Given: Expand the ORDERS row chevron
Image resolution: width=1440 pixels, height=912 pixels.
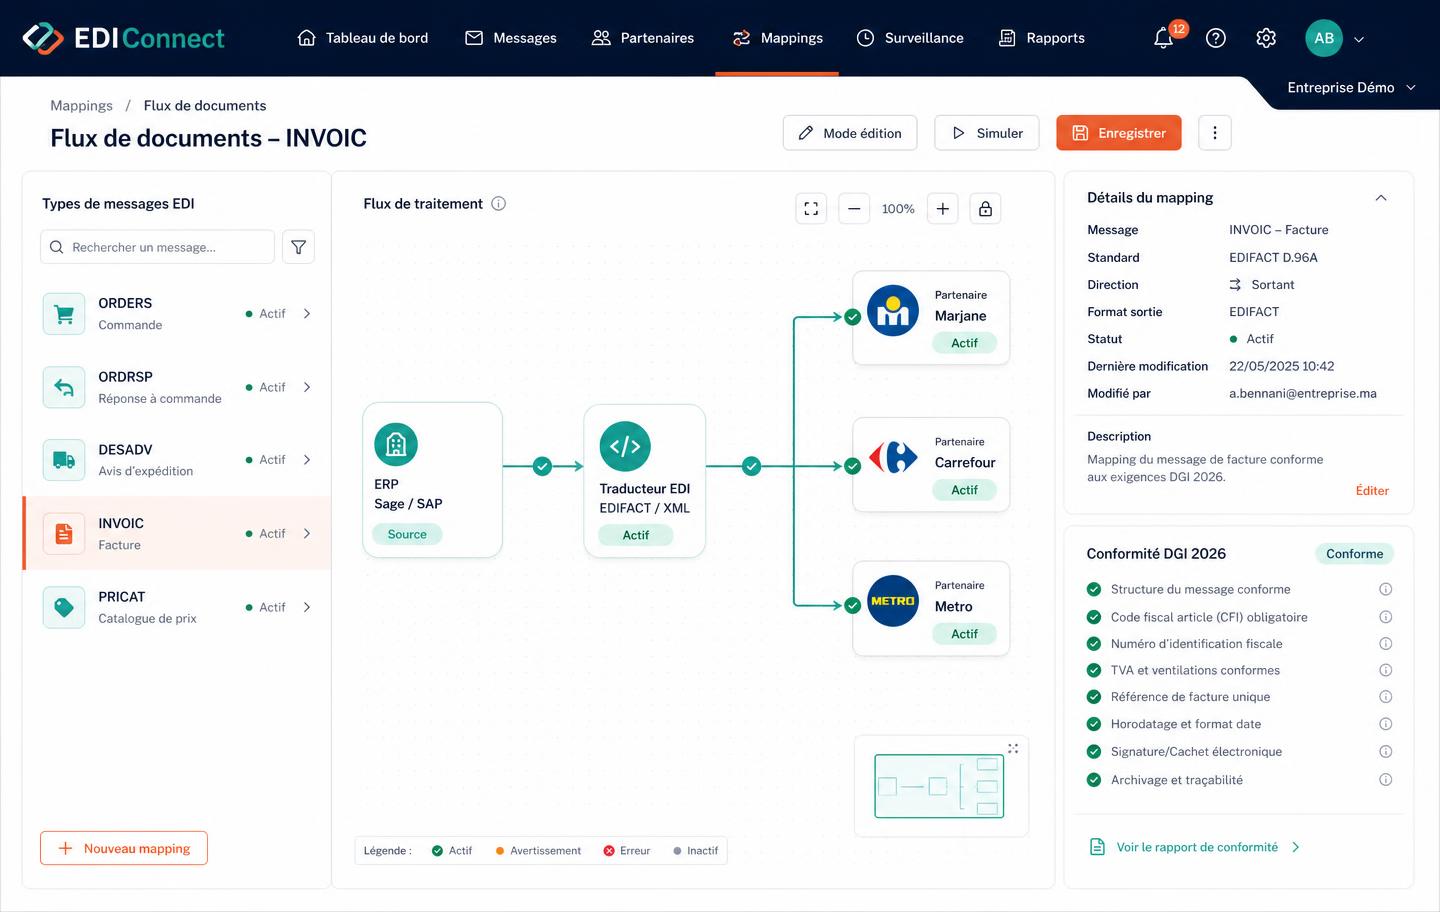Looking at the screenshot, I should pos(307,314).
